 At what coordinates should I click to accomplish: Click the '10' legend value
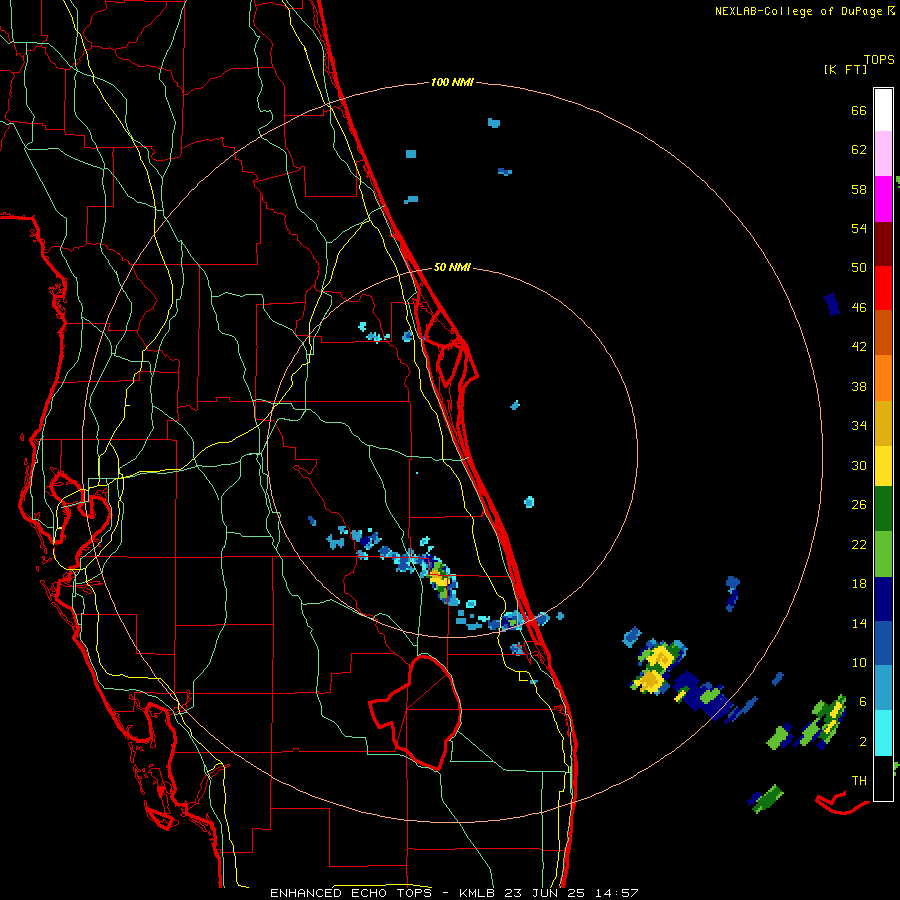tap(859, 662)
